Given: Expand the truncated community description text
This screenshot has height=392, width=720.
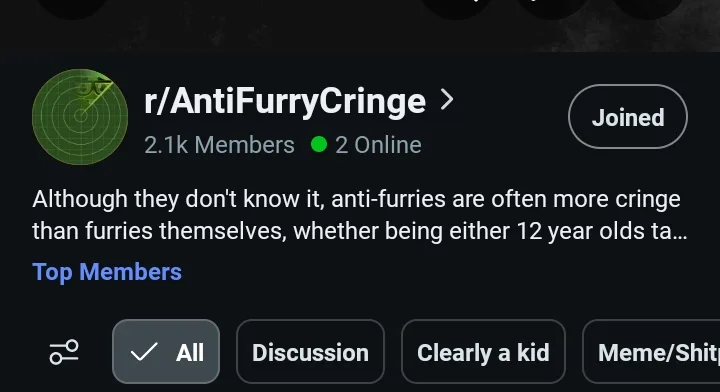Looking at the screenshot, I should tap(360, 215).
